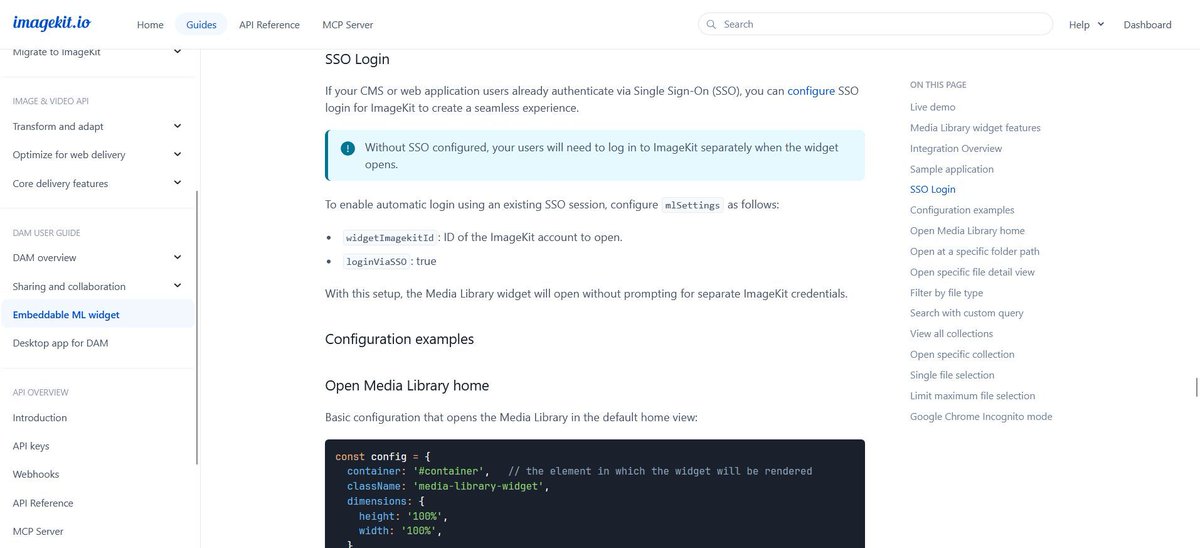Jump to View all collections
This screenshot has height=548, width=1200.
(x=951, y=334)
